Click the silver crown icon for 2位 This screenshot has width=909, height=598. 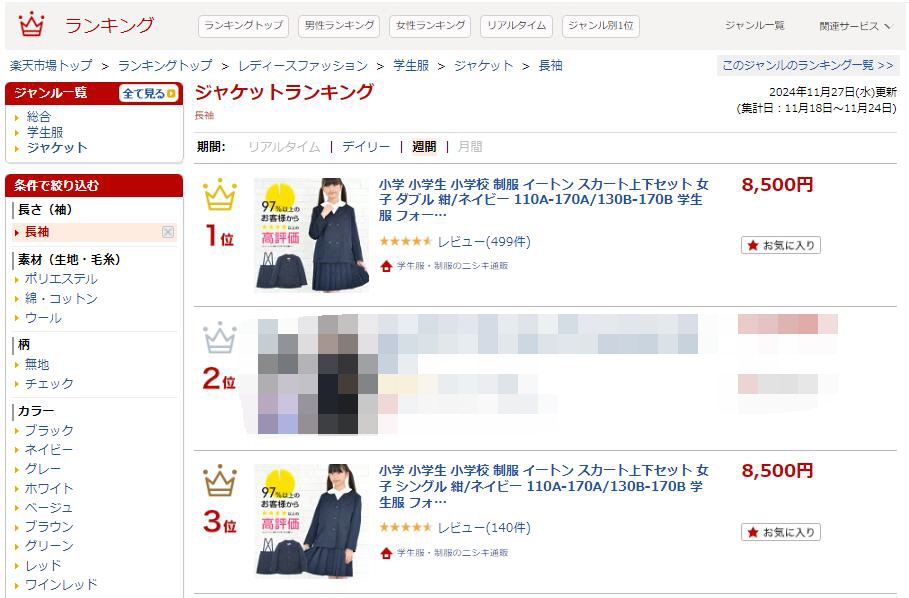[220, 338]
